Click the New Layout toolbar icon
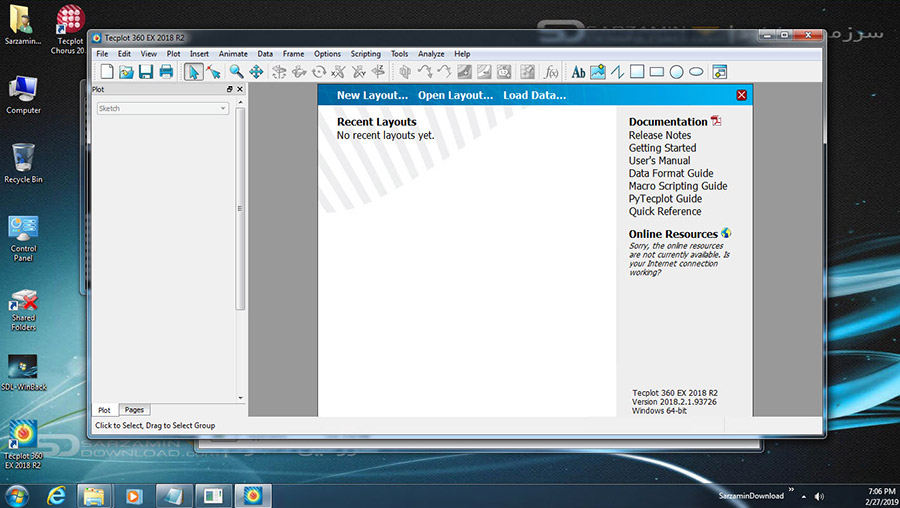The width and height of the screenshot is (900, 508). [x=107, y=72]
